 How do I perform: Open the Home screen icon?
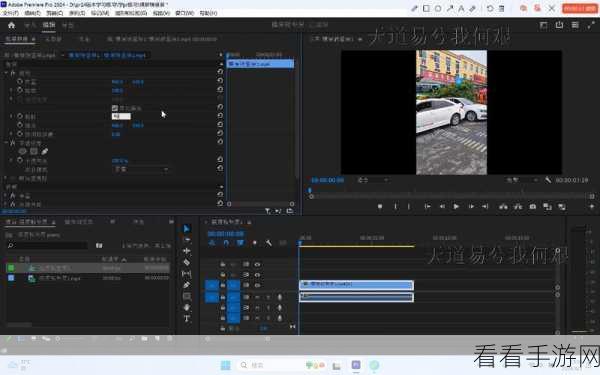point(11,25)
